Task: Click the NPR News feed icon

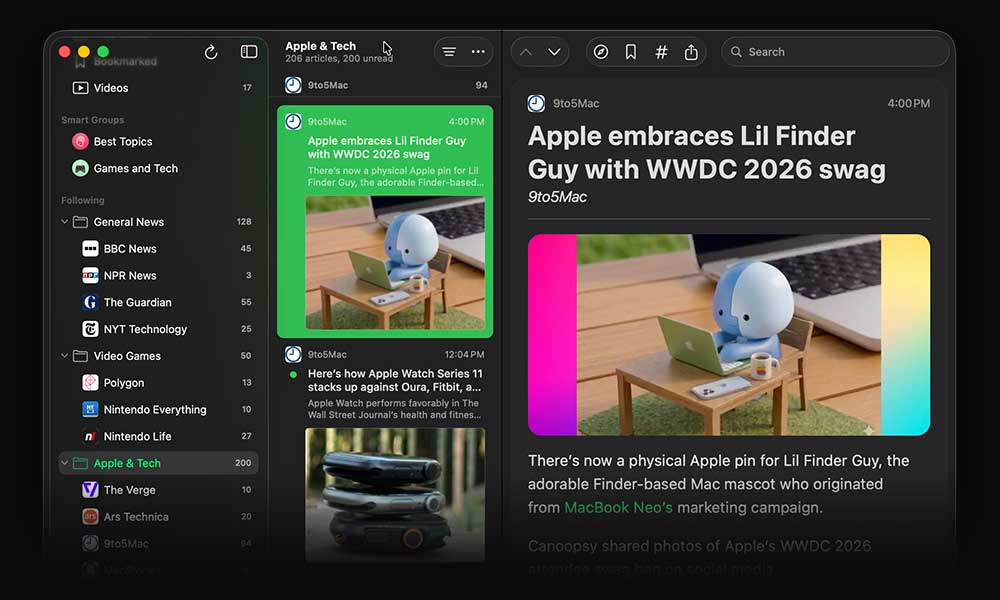Action: coord(91,275)
